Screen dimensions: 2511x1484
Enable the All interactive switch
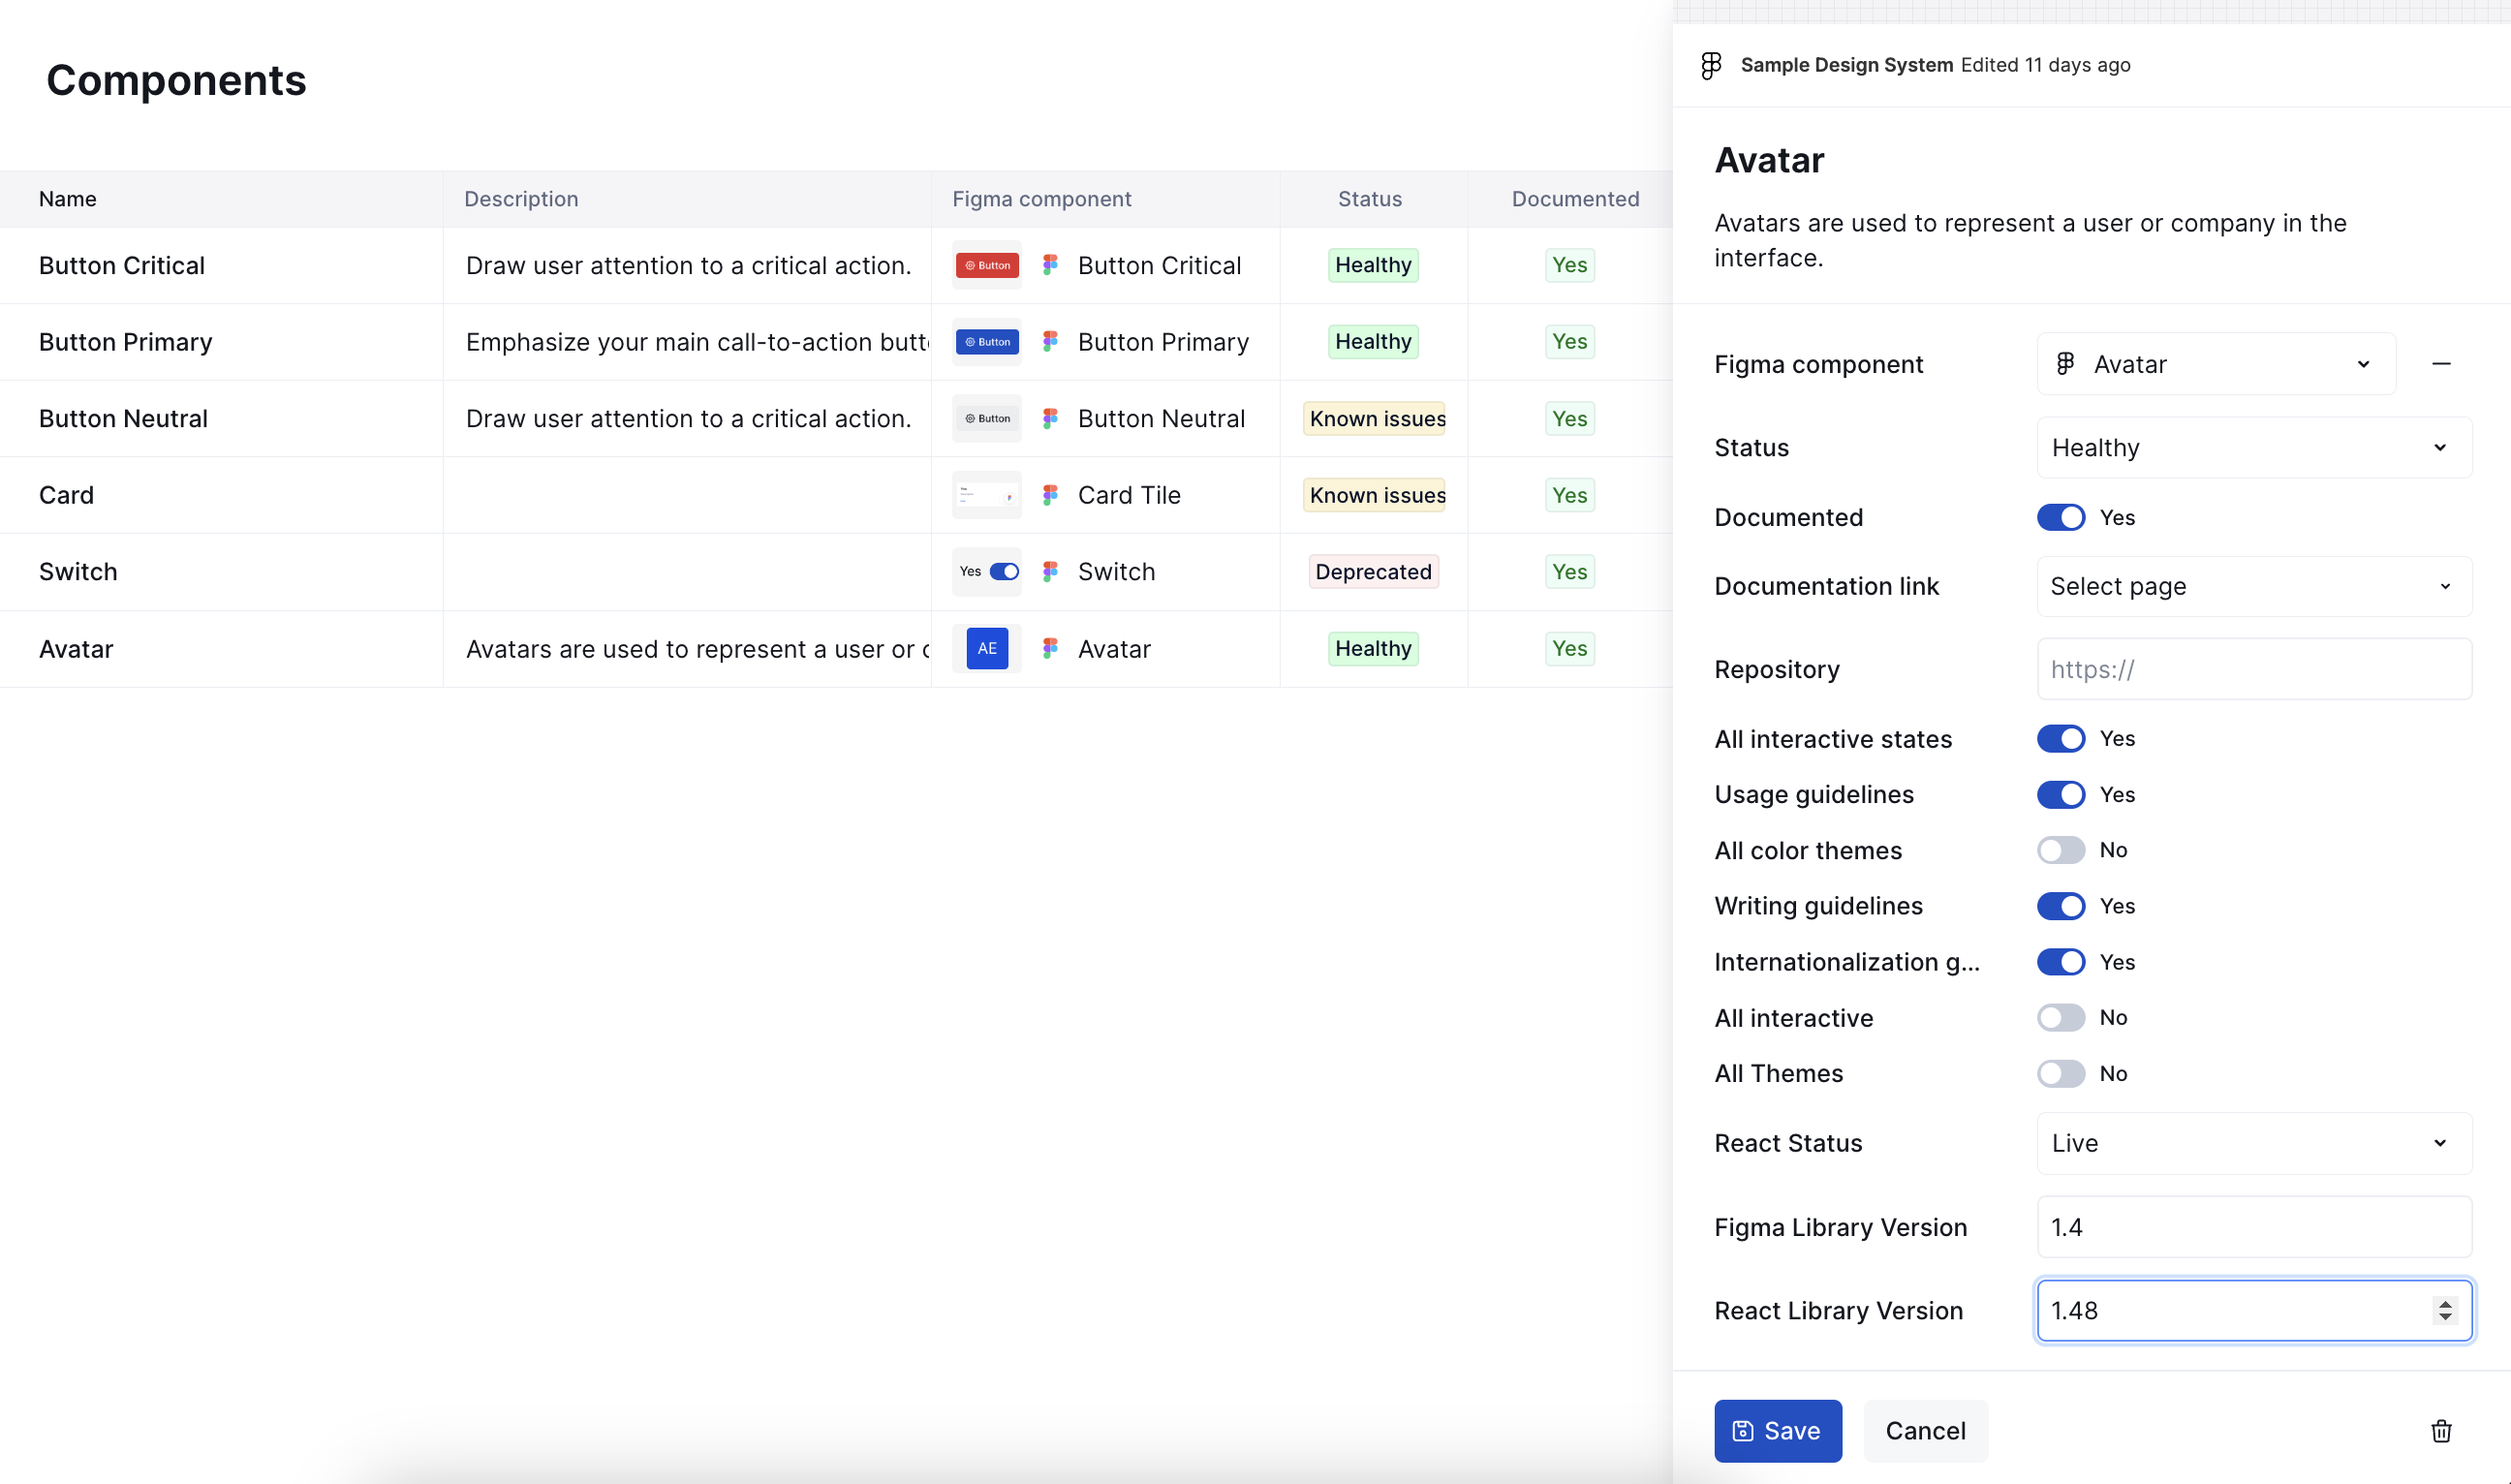click(x=2061, y=1018)
